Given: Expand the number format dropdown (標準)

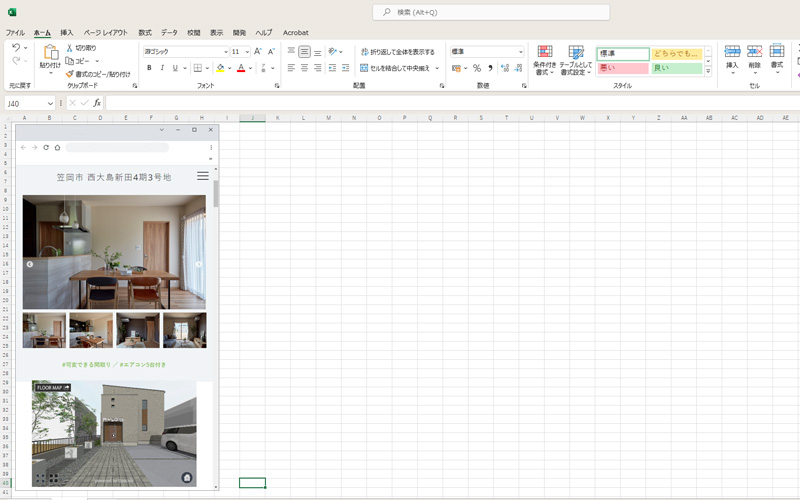Looking at the screenshot, I should point(520,51).
